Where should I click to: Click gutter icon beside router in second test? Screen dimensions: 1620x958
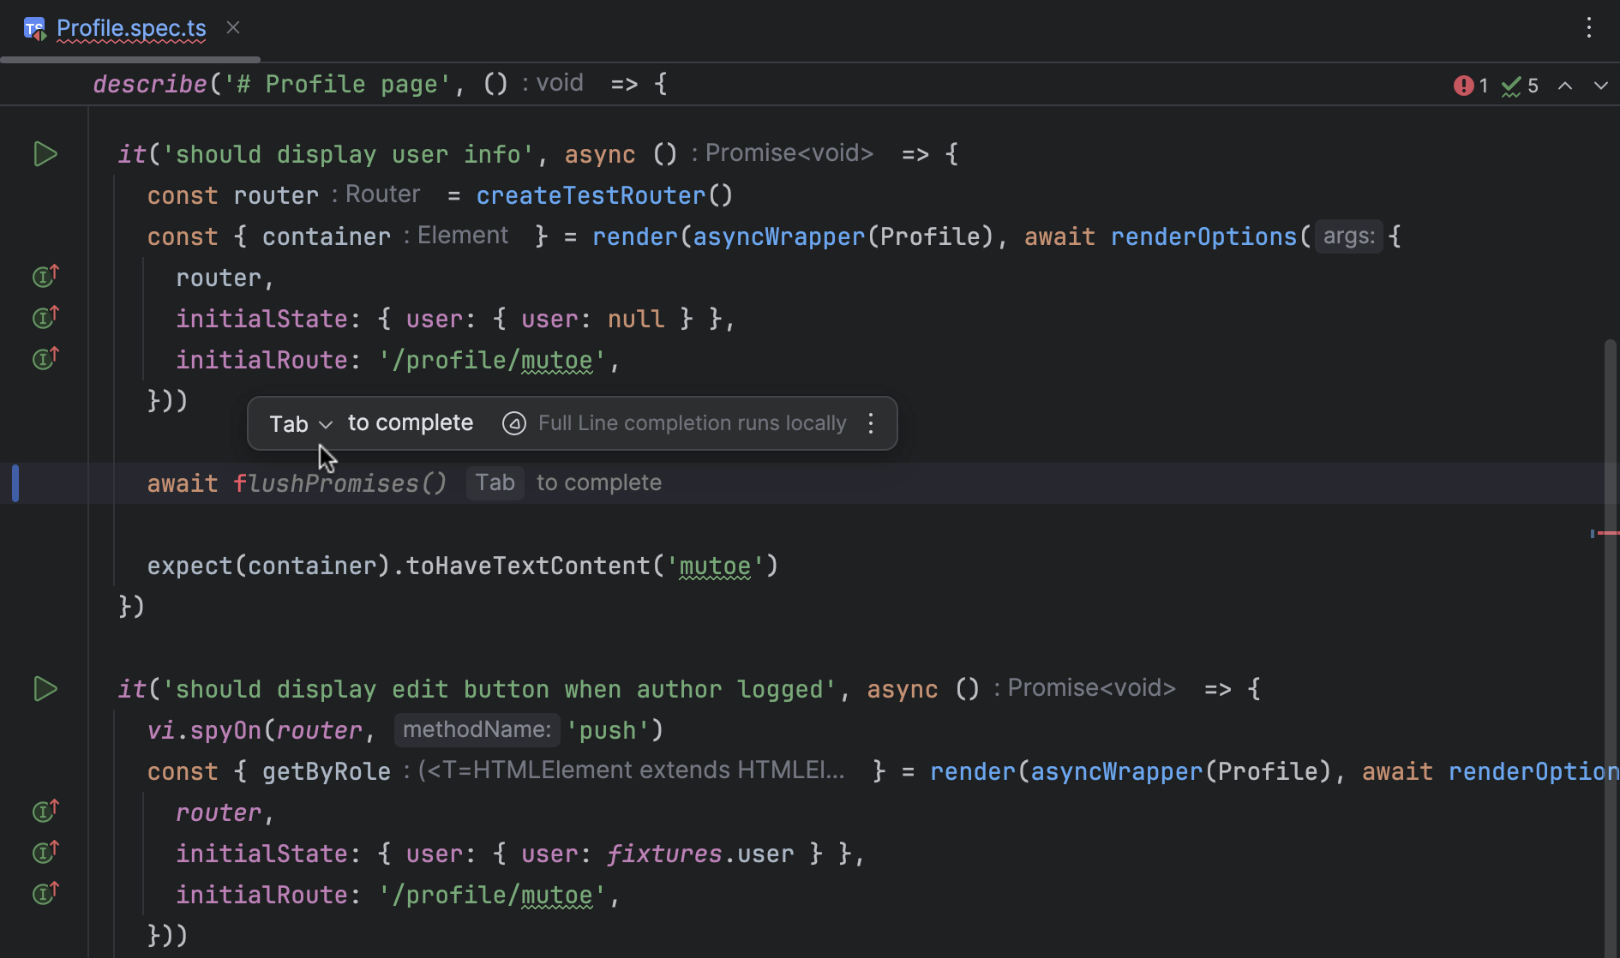pyautogui.click(x=44, y=811)
